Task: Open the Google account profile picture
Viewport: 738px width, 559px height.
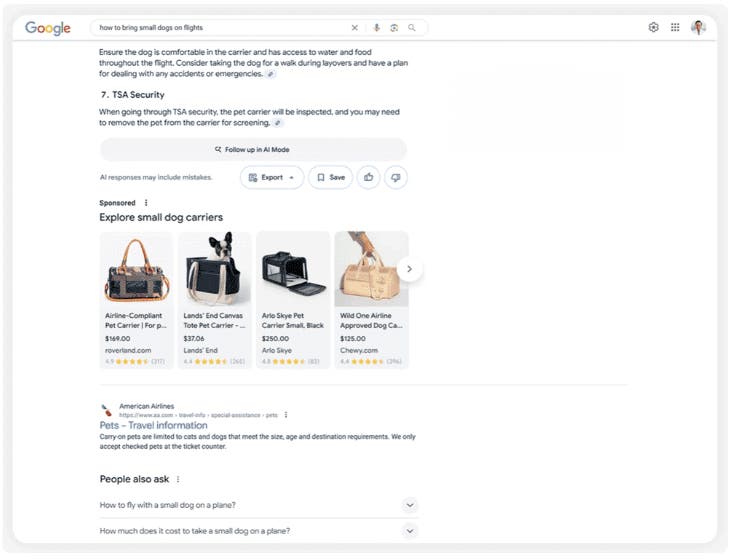Action: pyautogui.click(x=698, y=27)
